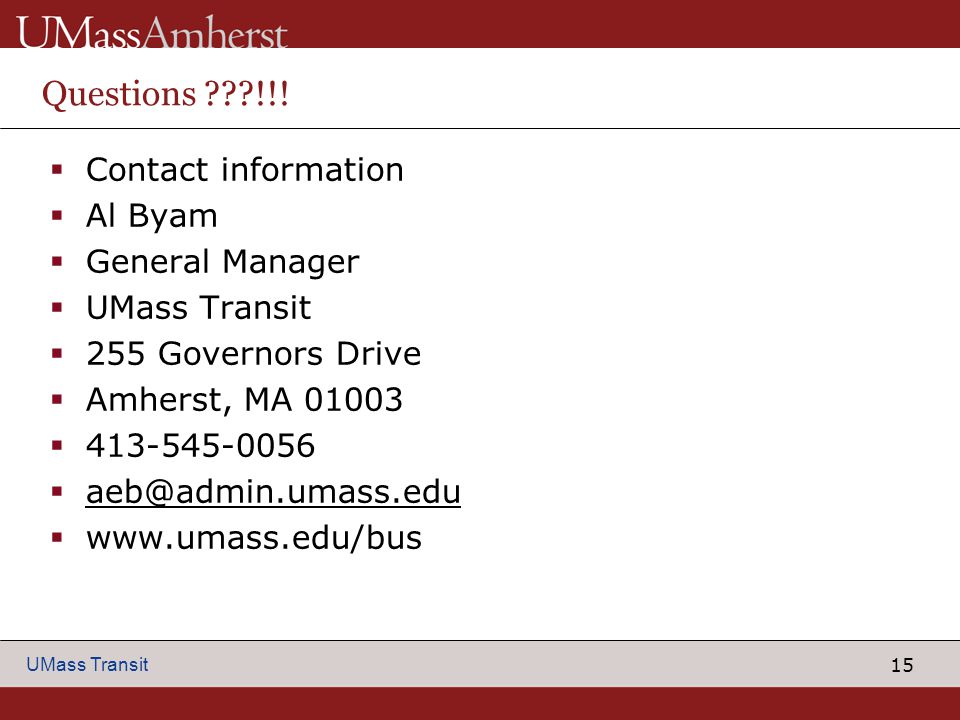Screen dimensions: 960x720
Task: Click the General Manager text line
Action: (x=223, y=262)
